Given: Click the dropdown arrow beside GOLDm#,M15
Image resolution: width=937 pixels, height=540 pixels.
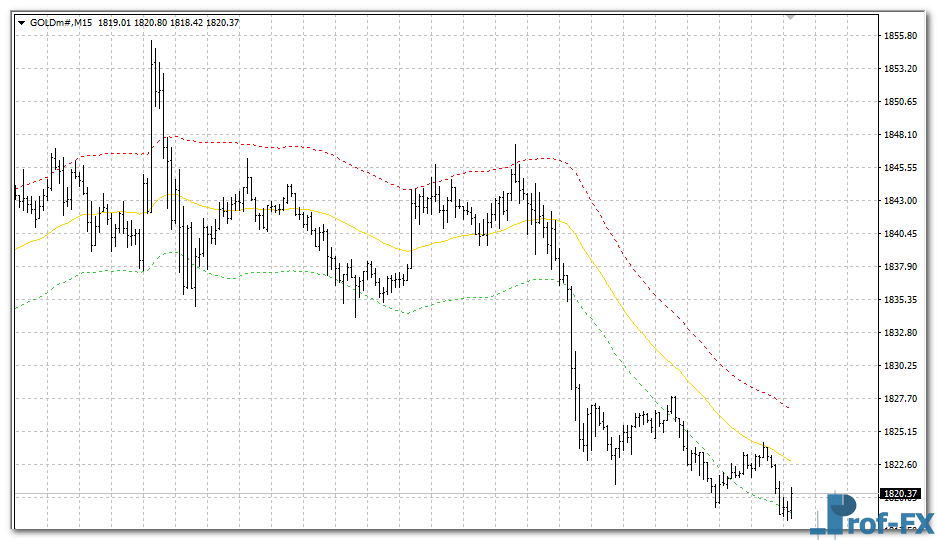Looking at the screenshot, I should (x=21, y=23).
